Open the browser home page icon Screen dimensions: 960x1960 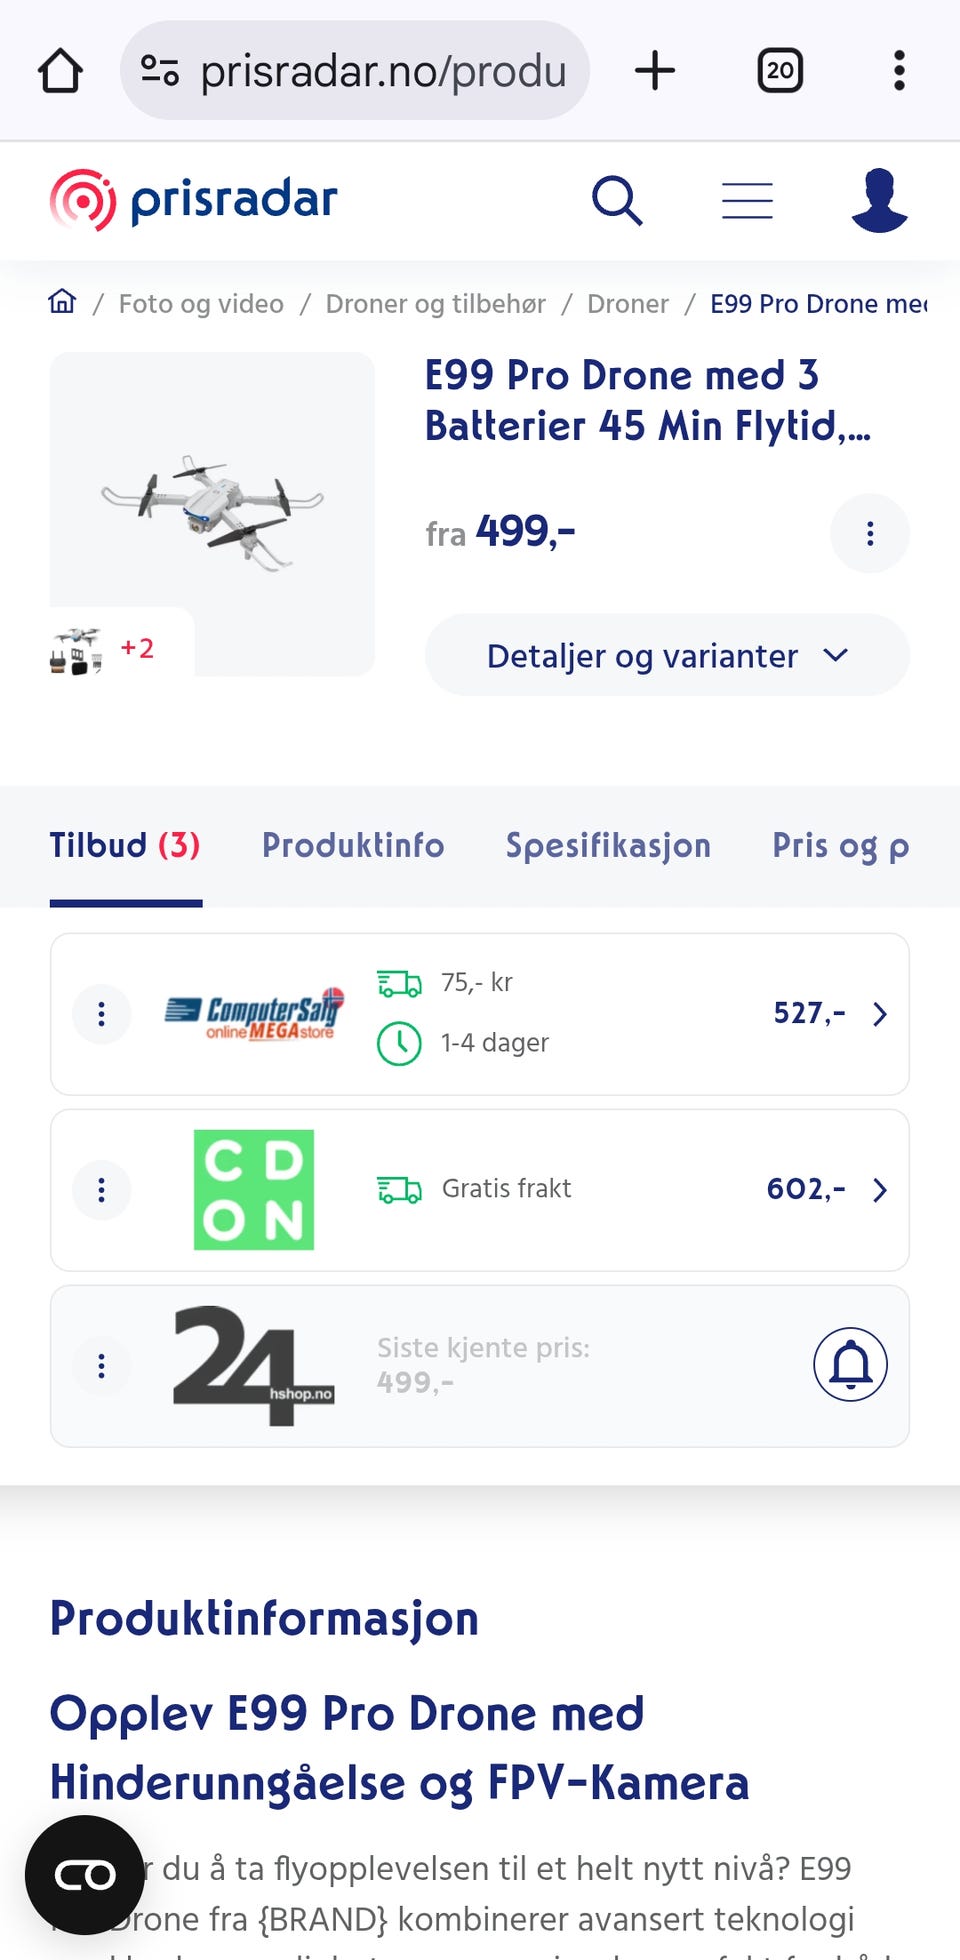point(60,71)
